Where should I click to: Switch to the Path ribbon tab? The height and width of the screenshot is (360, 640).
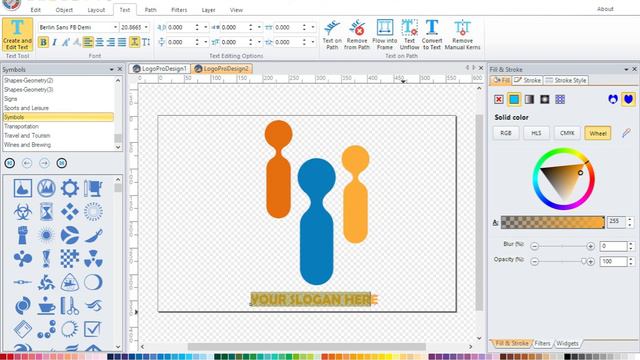point(150,10)
